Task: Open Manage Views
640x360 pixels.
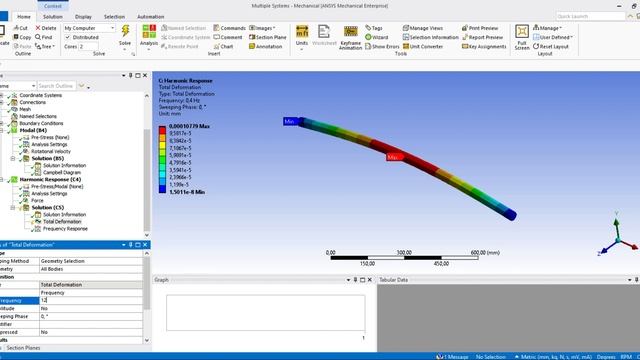Action: [x=423, y=28]
